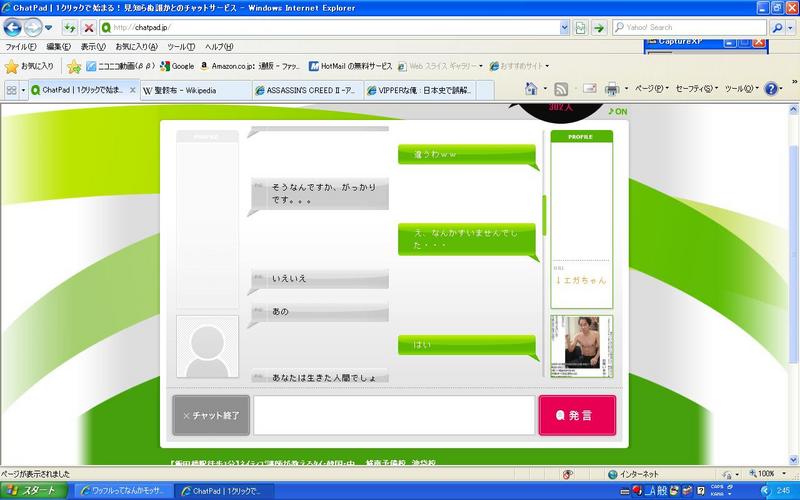This screenshot has height=500, width=800.
Task: Click the compatibility view icon
Action: point(580,28)
